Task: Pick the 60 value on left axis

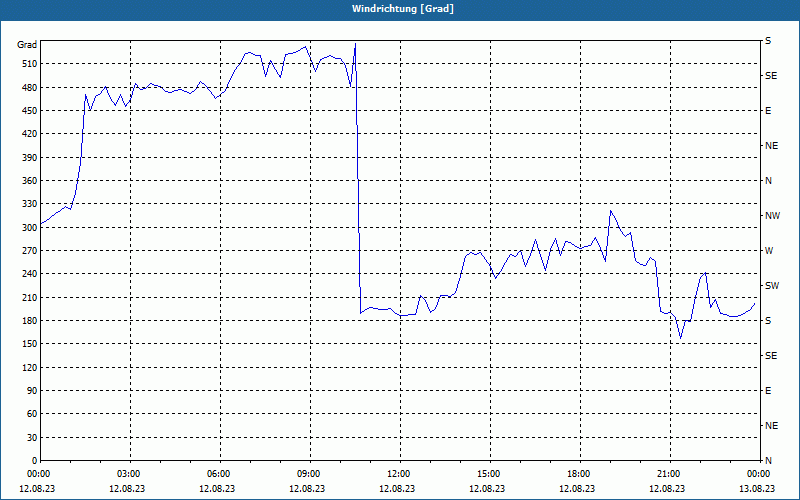Action: pyautogui.click(x=32, y=413)
